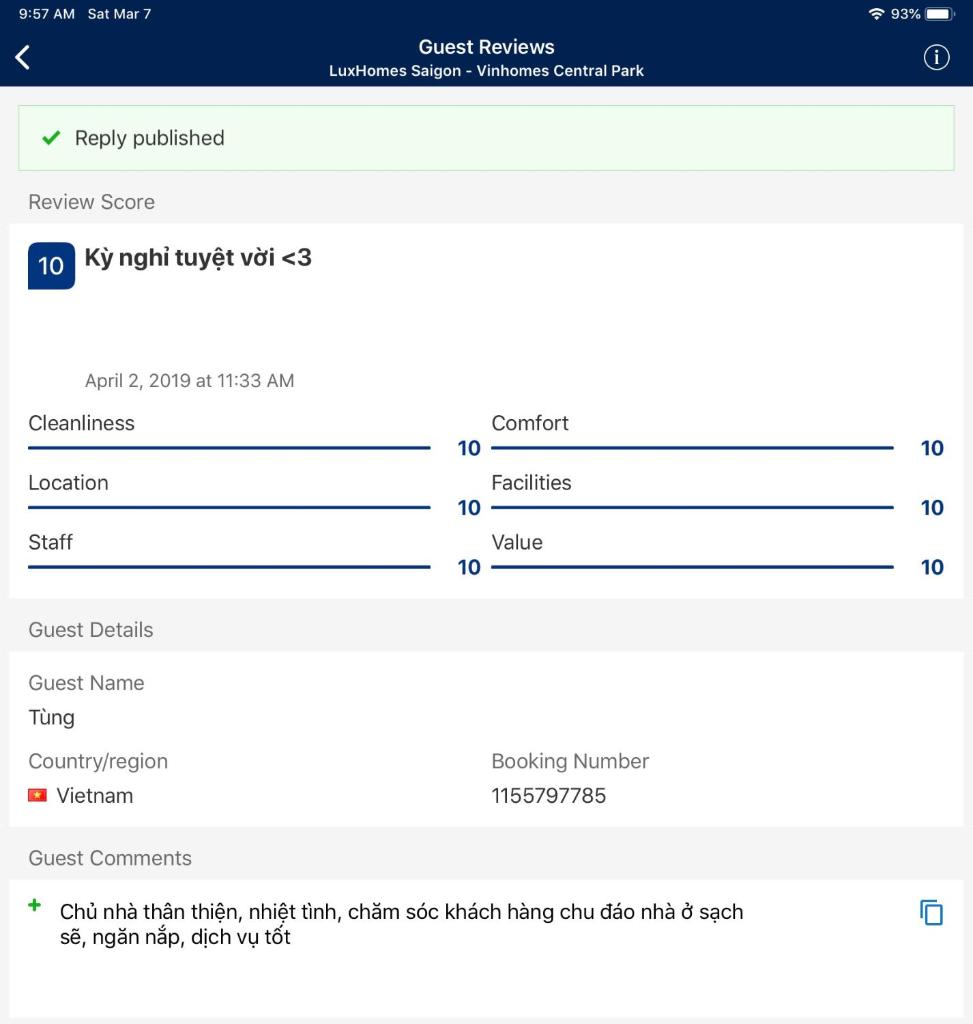Tap the battery indicator in status bar
Screen dimensions: 973x1024
[x=940, y=14]
